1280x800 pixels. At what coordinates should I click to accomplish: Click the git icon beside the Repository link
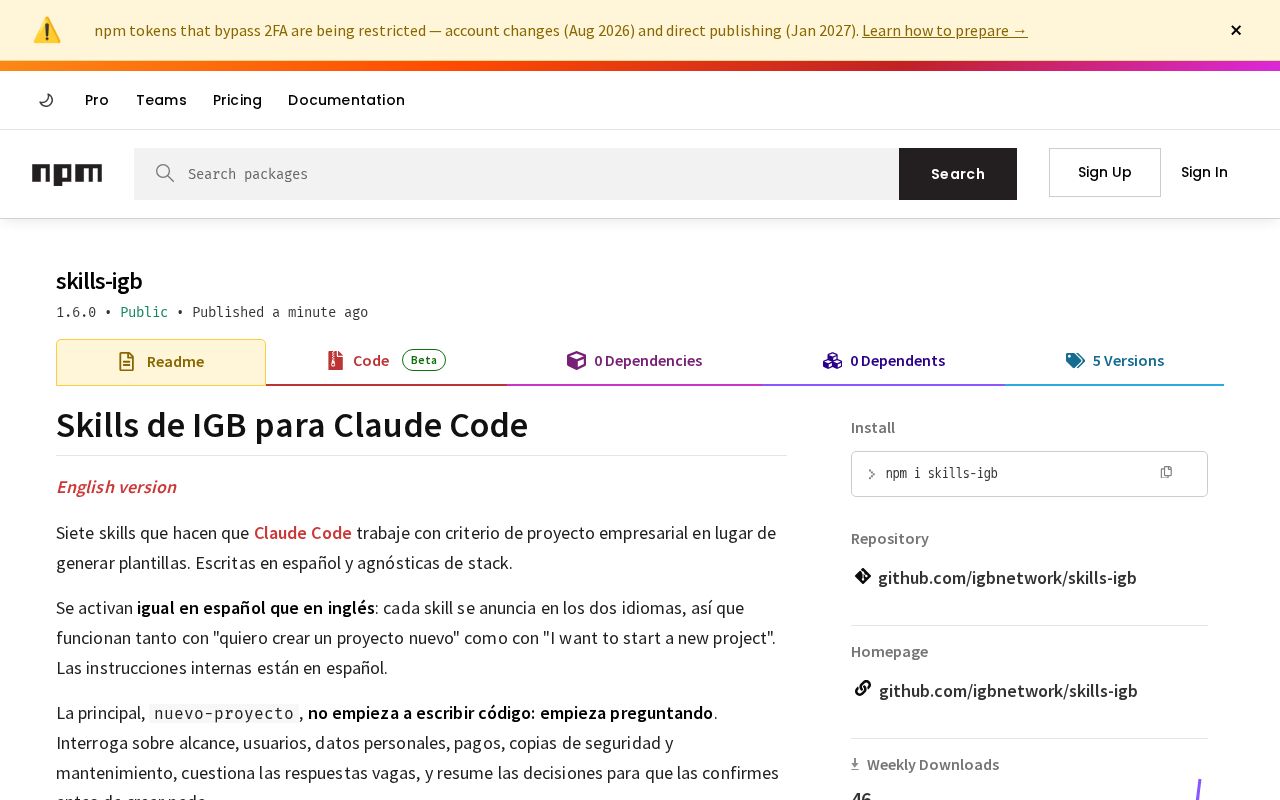[x=862, y=576]
